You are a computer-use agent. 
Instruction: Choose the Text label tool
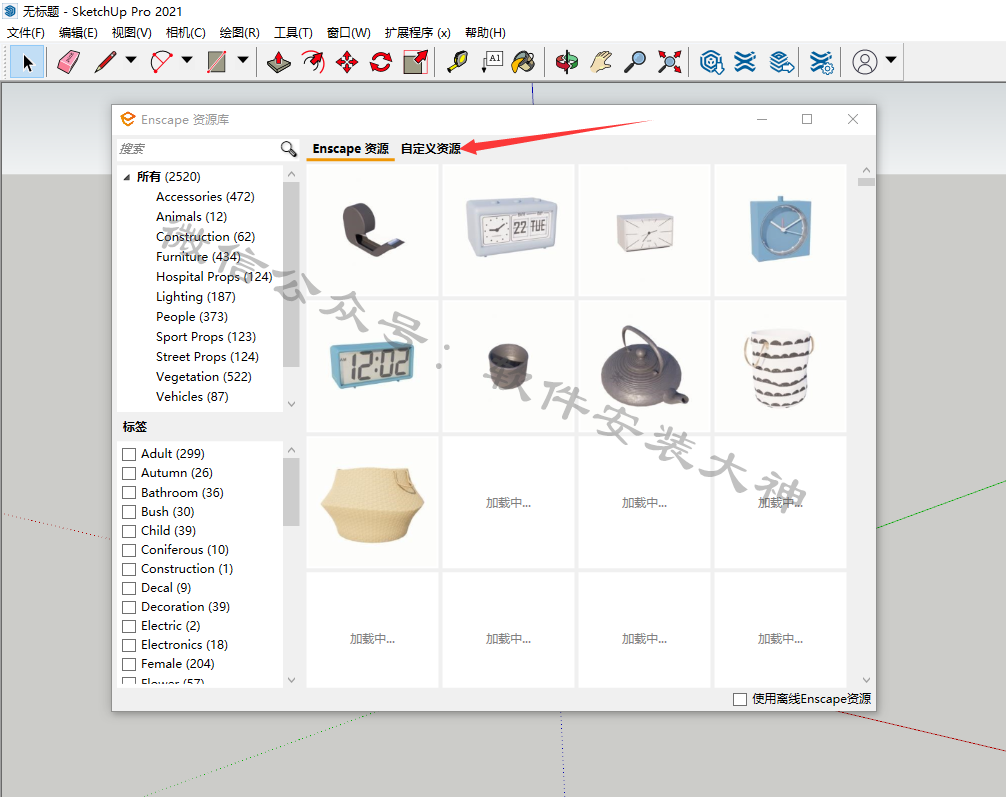coord(492,62)
